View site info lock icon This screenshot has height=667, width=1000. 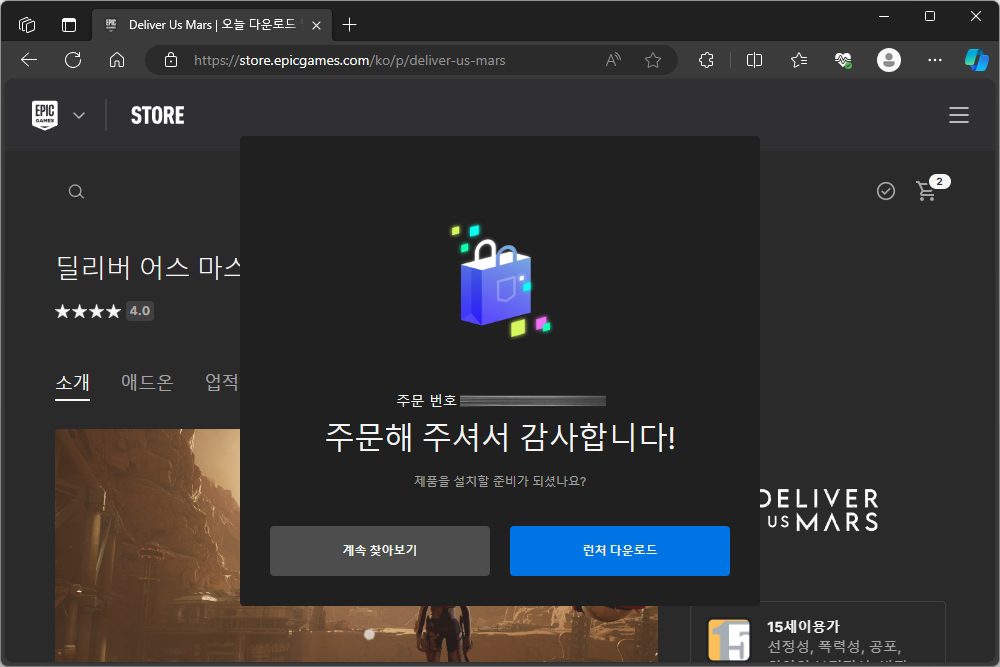(171, 60)
